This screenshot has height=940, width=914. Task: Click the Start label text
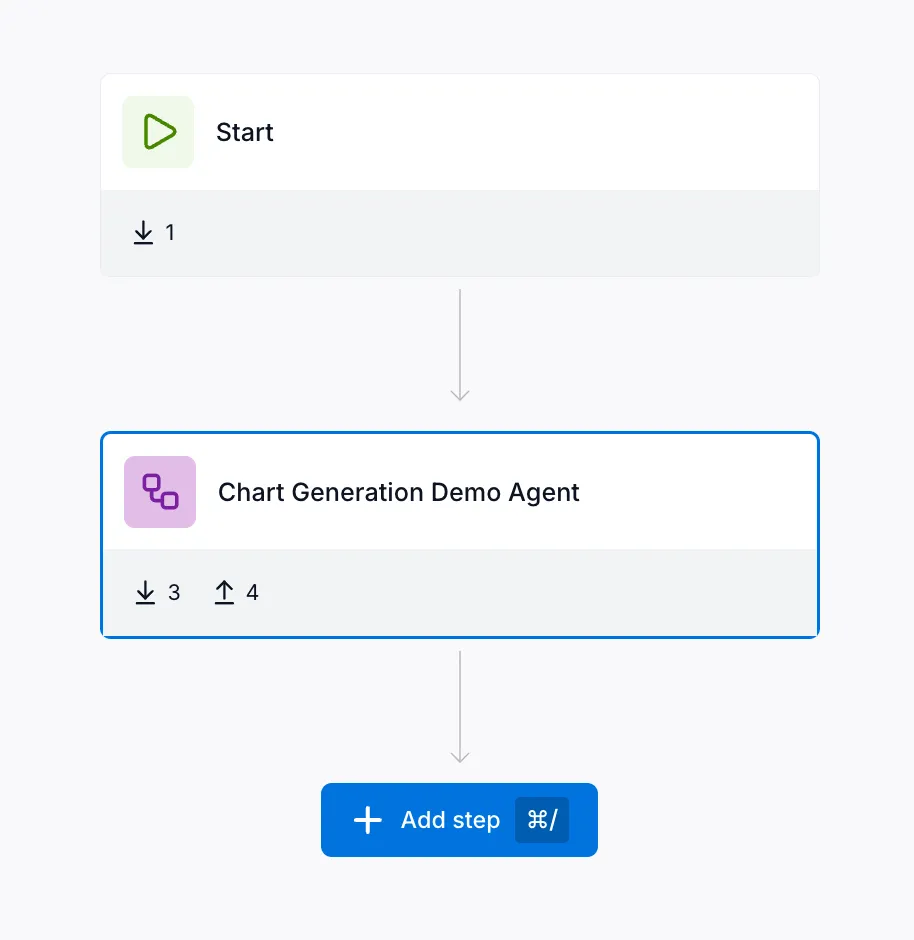point(244,131)
